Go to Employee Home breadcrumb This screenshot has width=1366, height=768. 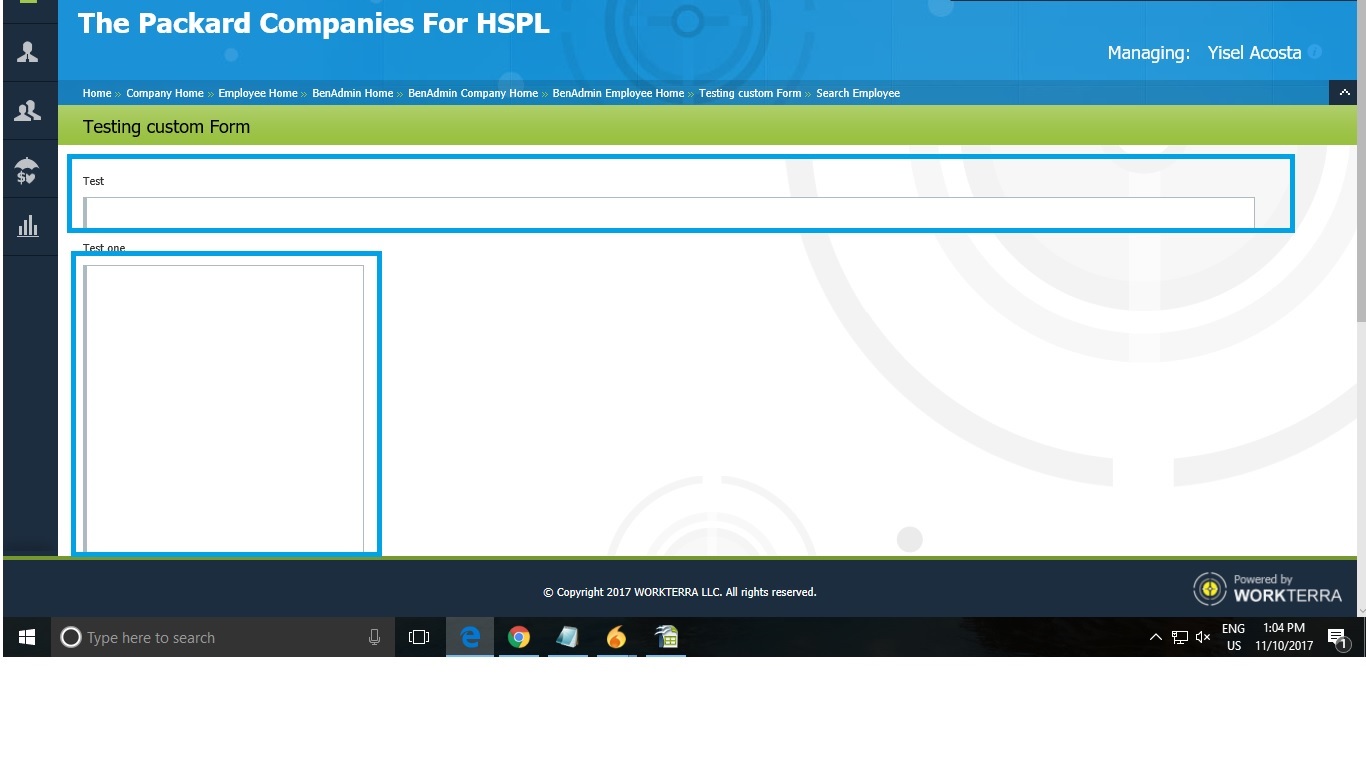pos(258,93)
